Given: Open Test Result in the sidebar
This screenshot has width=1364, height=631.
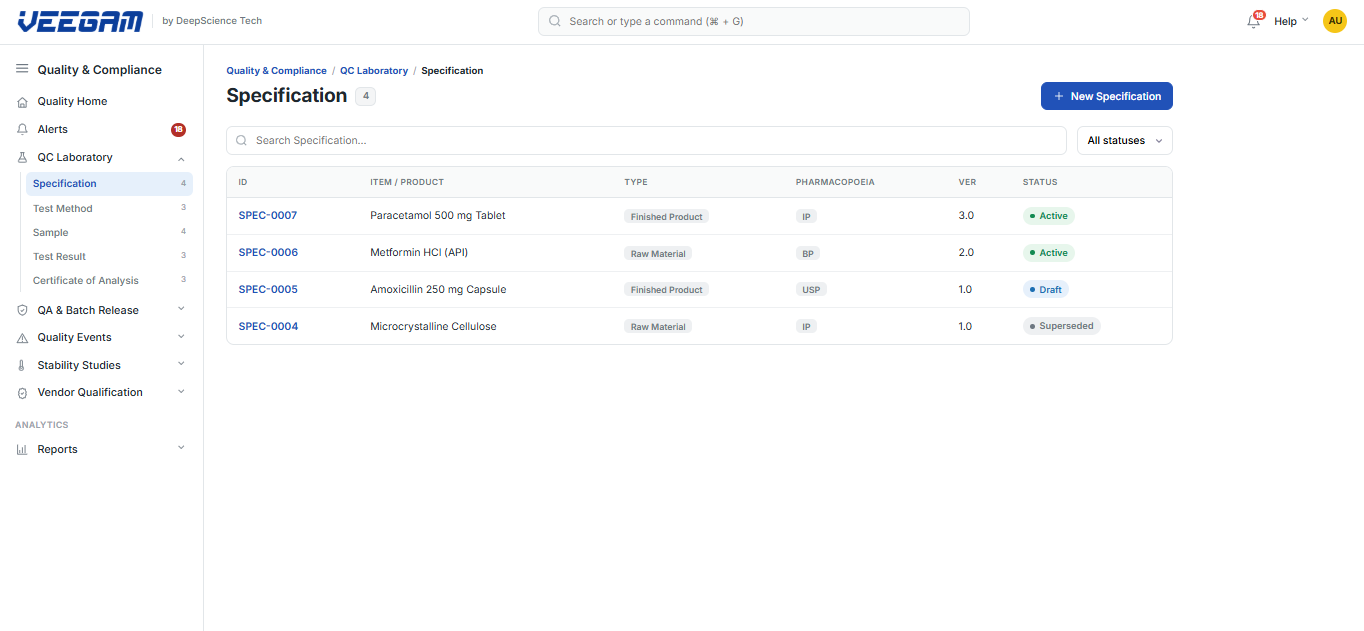Looking at the screenshot, I should pyautogui.click(x=109, y=256).
